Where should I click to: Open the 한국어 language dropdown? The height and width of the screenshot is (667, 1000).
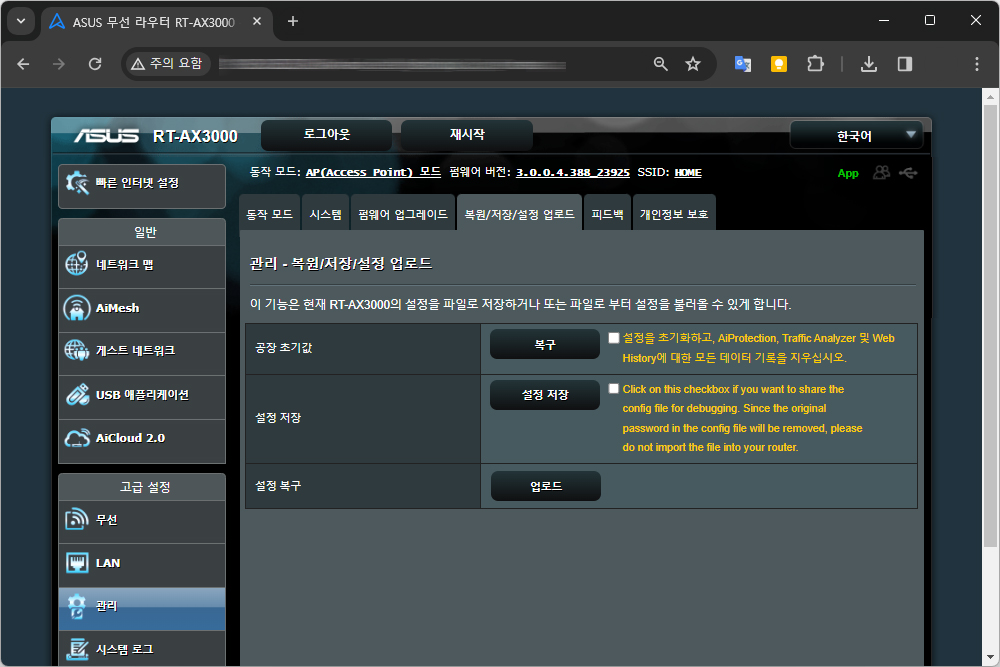(857, 135)
